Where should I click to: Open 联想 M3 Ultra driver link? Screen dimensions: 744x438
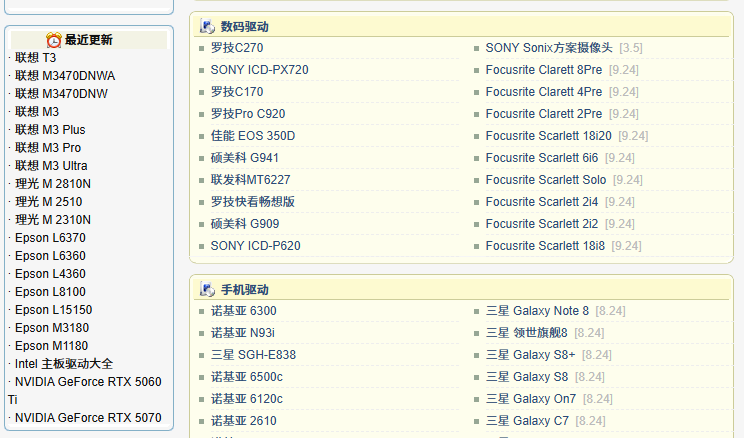(51, 166)
